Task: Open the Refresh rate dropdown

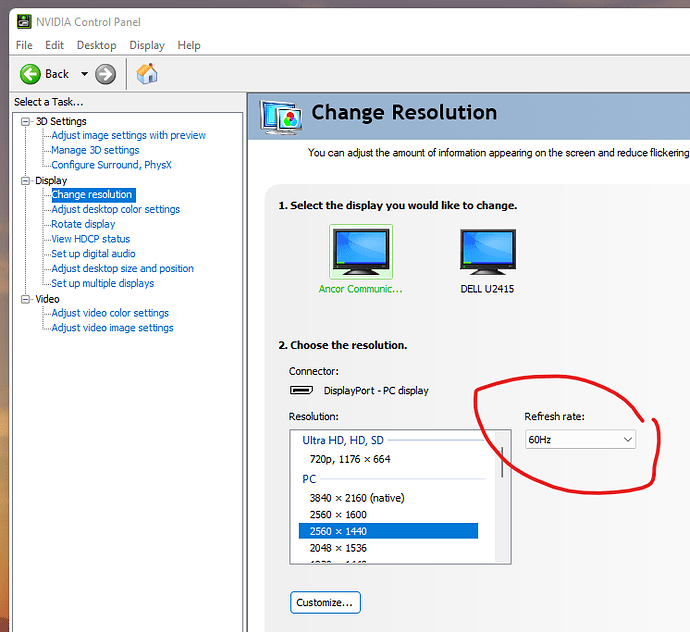Action: click(x=580, y=440)
